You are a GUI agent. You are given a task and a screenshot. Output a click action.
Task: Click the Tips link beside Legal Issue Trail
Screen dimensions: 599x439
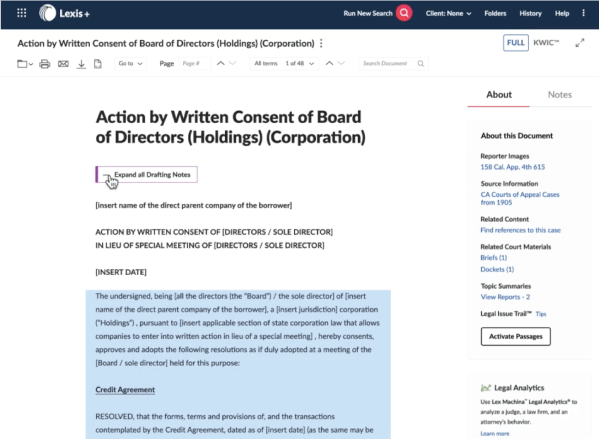541,314
